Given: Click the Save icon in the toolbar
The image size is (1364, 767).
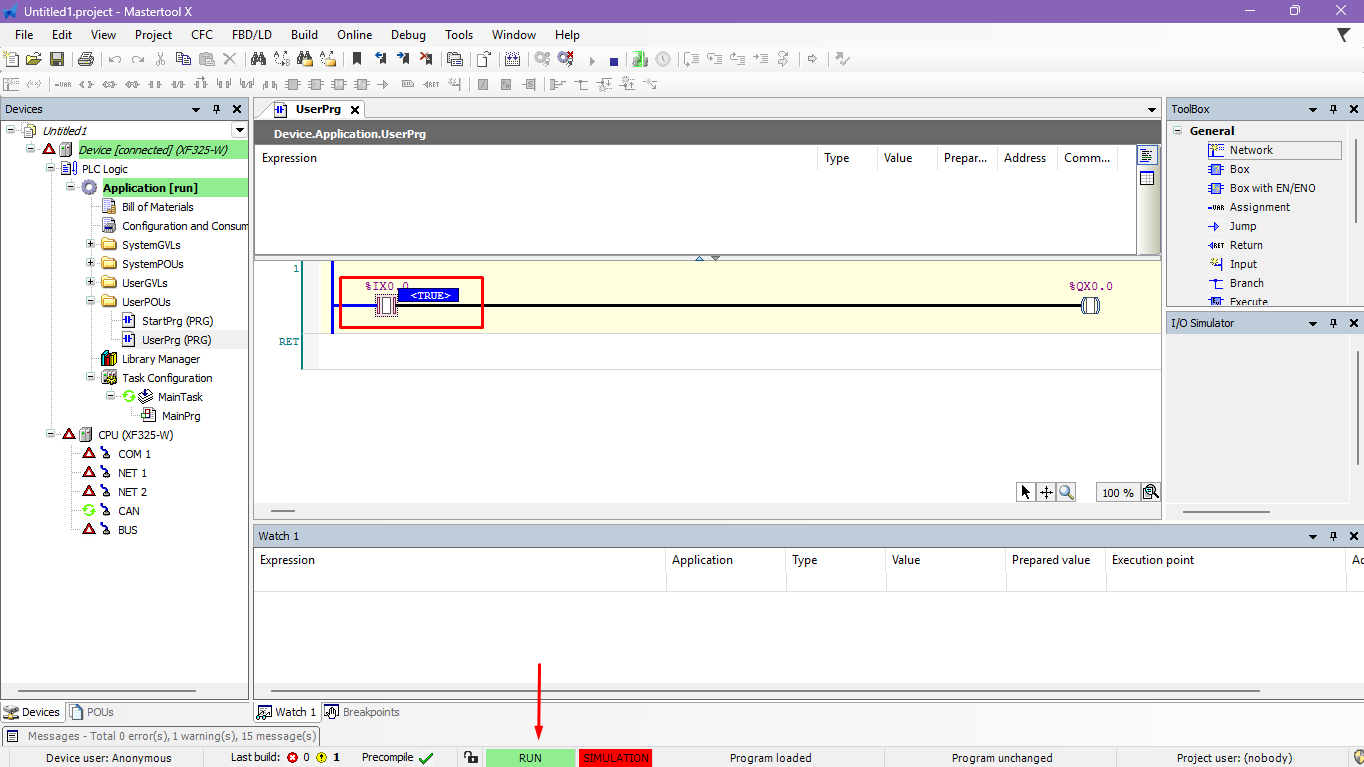Looking at the screenshot, I should (57, 60).
